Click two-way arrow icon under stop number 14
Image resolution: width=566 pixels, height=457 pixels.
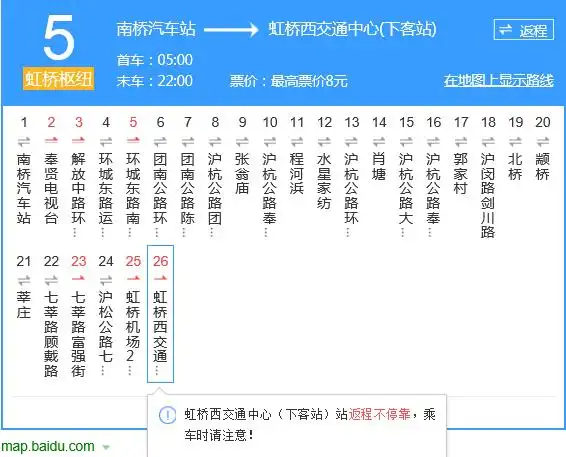point(379,142)
